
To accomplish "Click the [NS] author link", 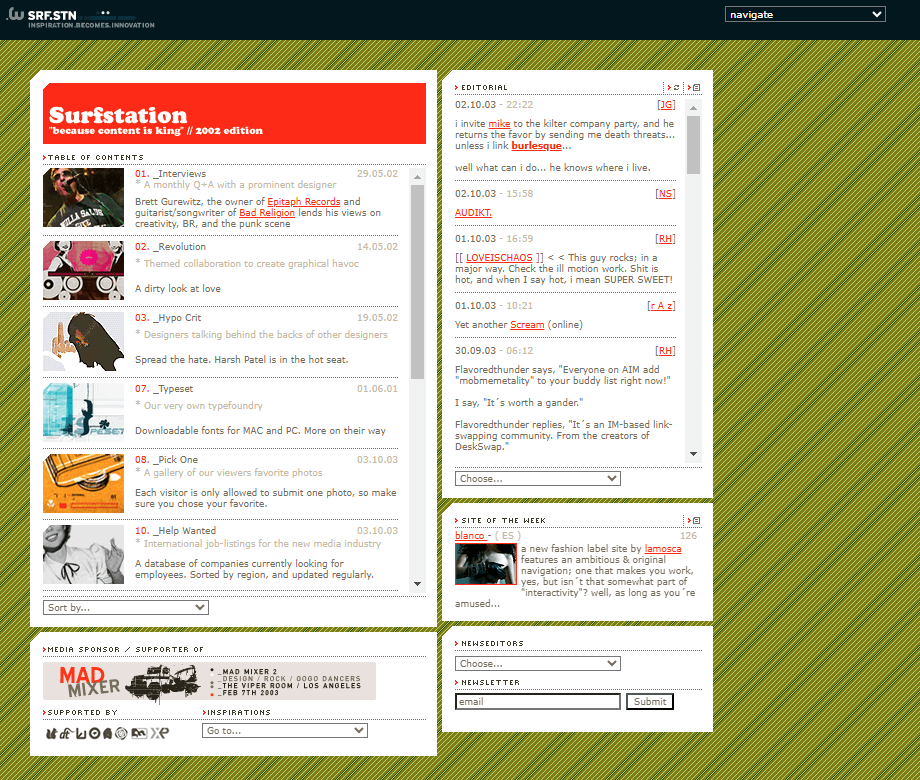I will pos(665,194).
